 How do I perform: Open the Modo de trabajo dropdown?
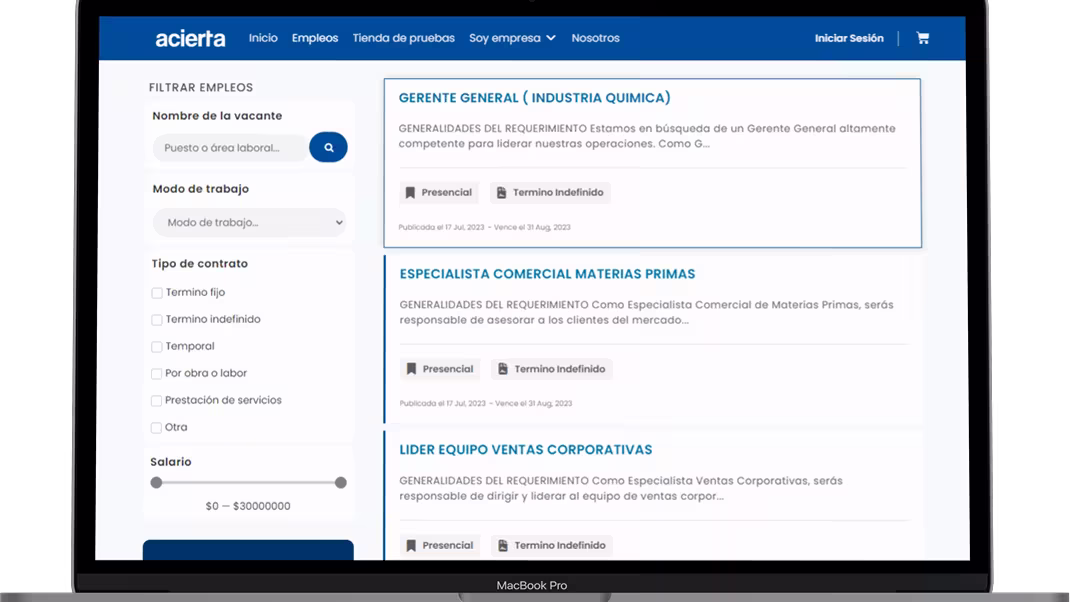point(249,223)
